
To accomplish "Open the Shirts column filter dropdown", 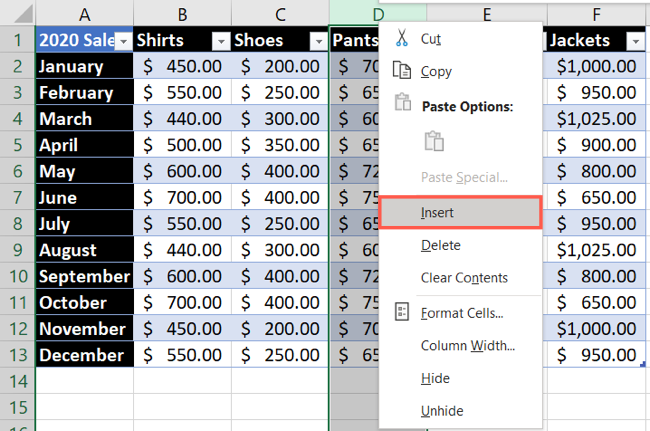I will (220, 41).
